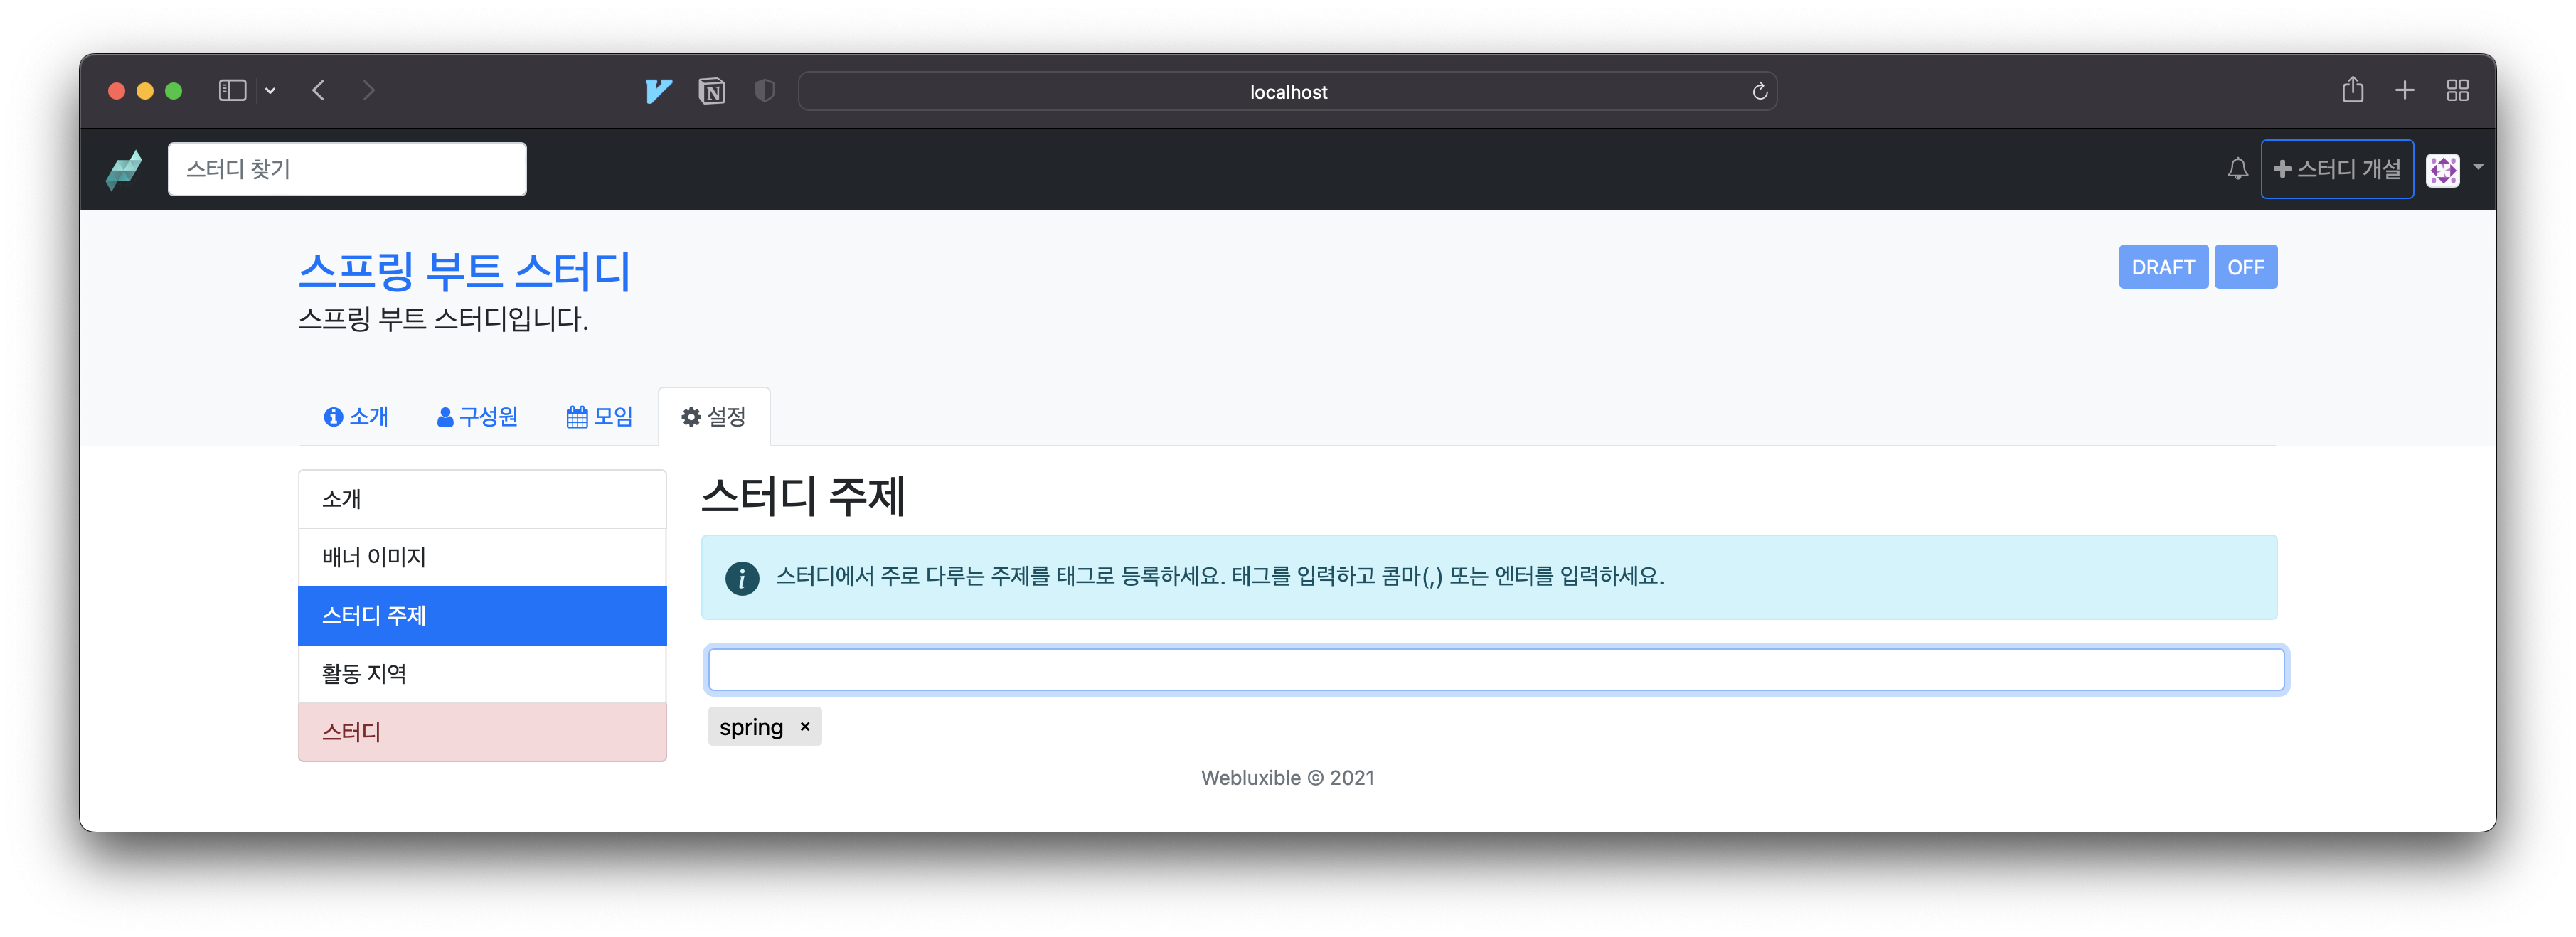Screen dimensions: 2576x937
Task: Expand the sidebar options chevron
Action: point(270,90)
